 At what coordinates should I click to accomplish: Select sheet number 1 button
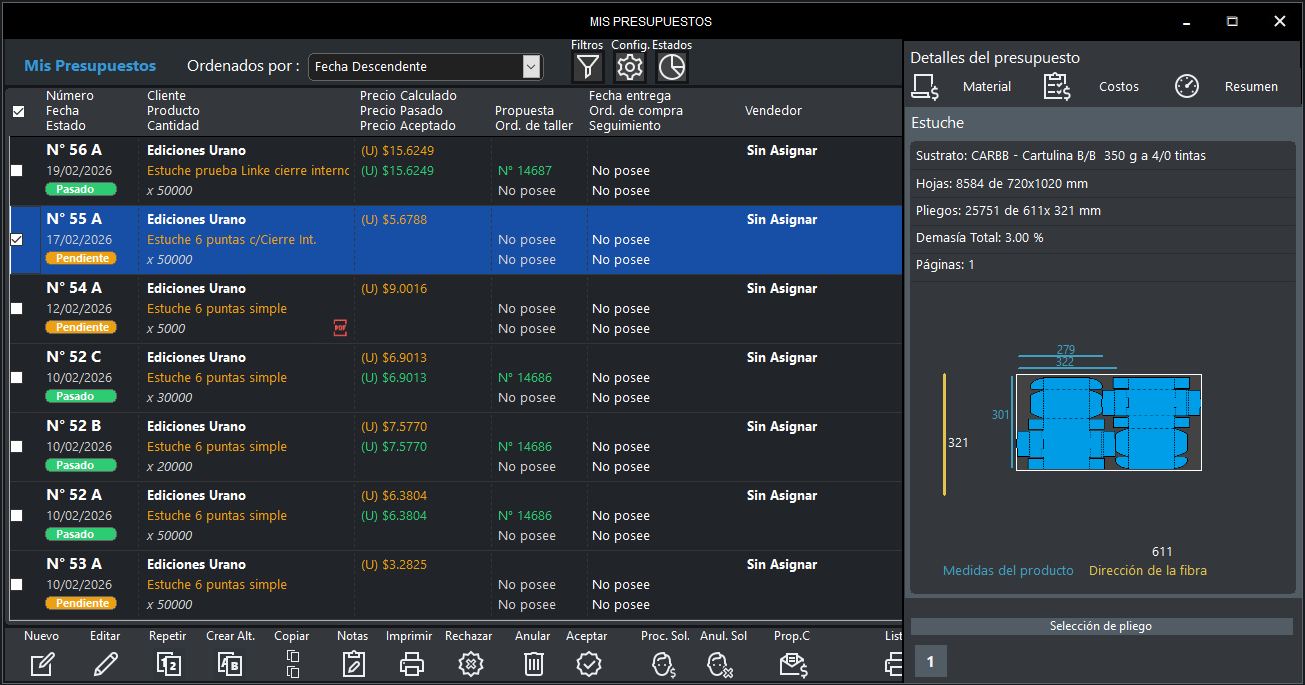coord(930,661)
